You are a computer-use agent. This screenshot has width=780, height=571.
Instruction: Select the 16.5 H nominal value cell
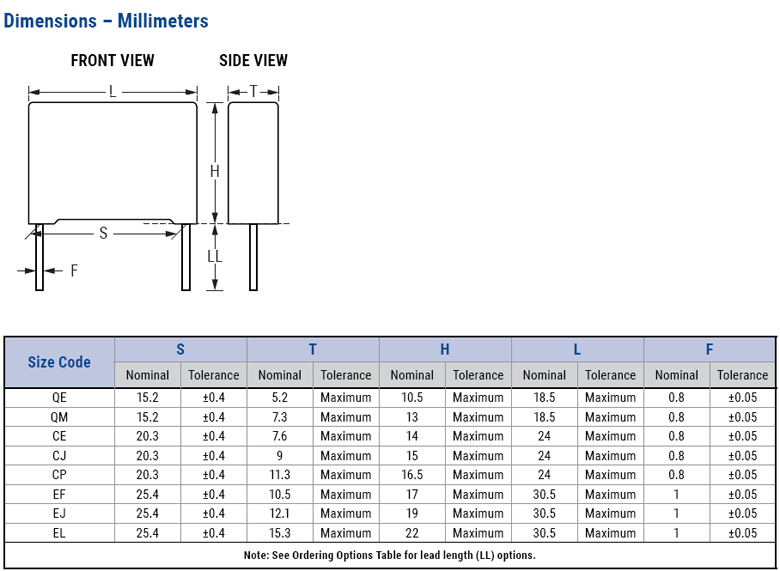(411, 475)
